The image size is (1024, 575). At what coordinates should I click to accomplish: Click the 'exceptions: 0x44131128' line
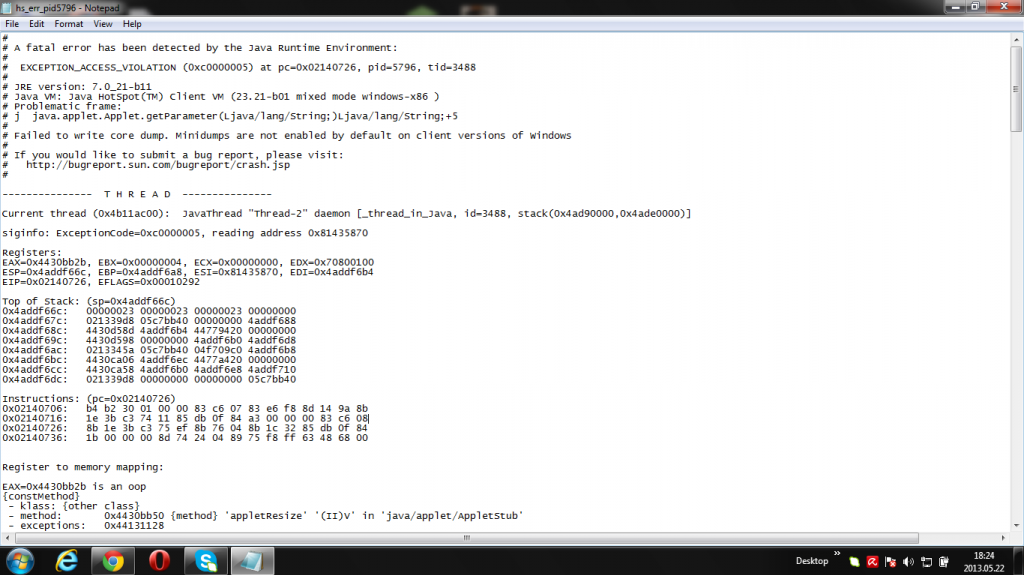86,525
